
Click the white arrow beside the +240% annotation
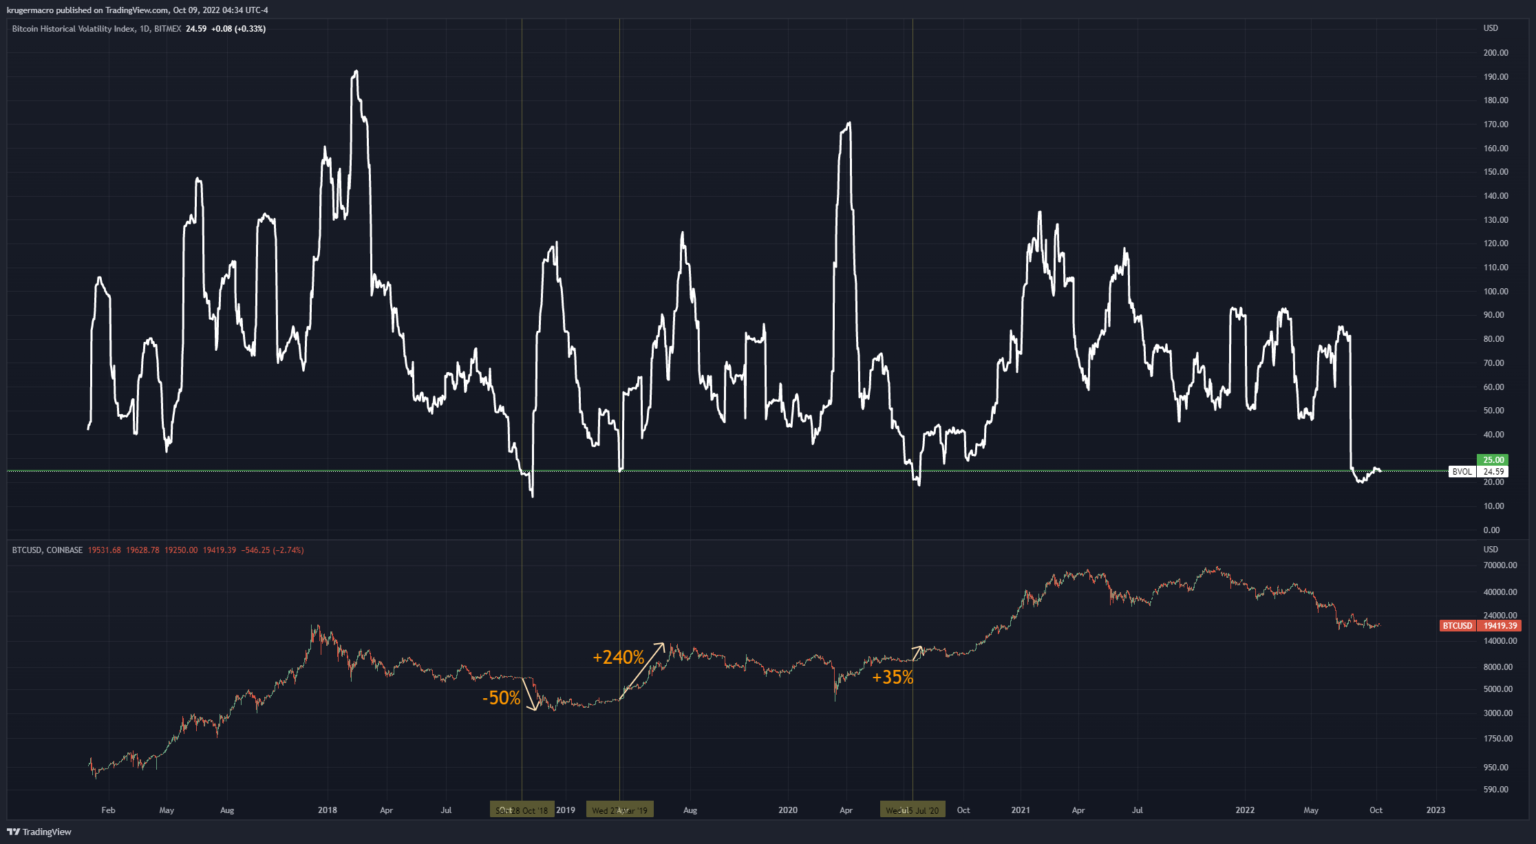pyautogui.click(x=642, y=670)
